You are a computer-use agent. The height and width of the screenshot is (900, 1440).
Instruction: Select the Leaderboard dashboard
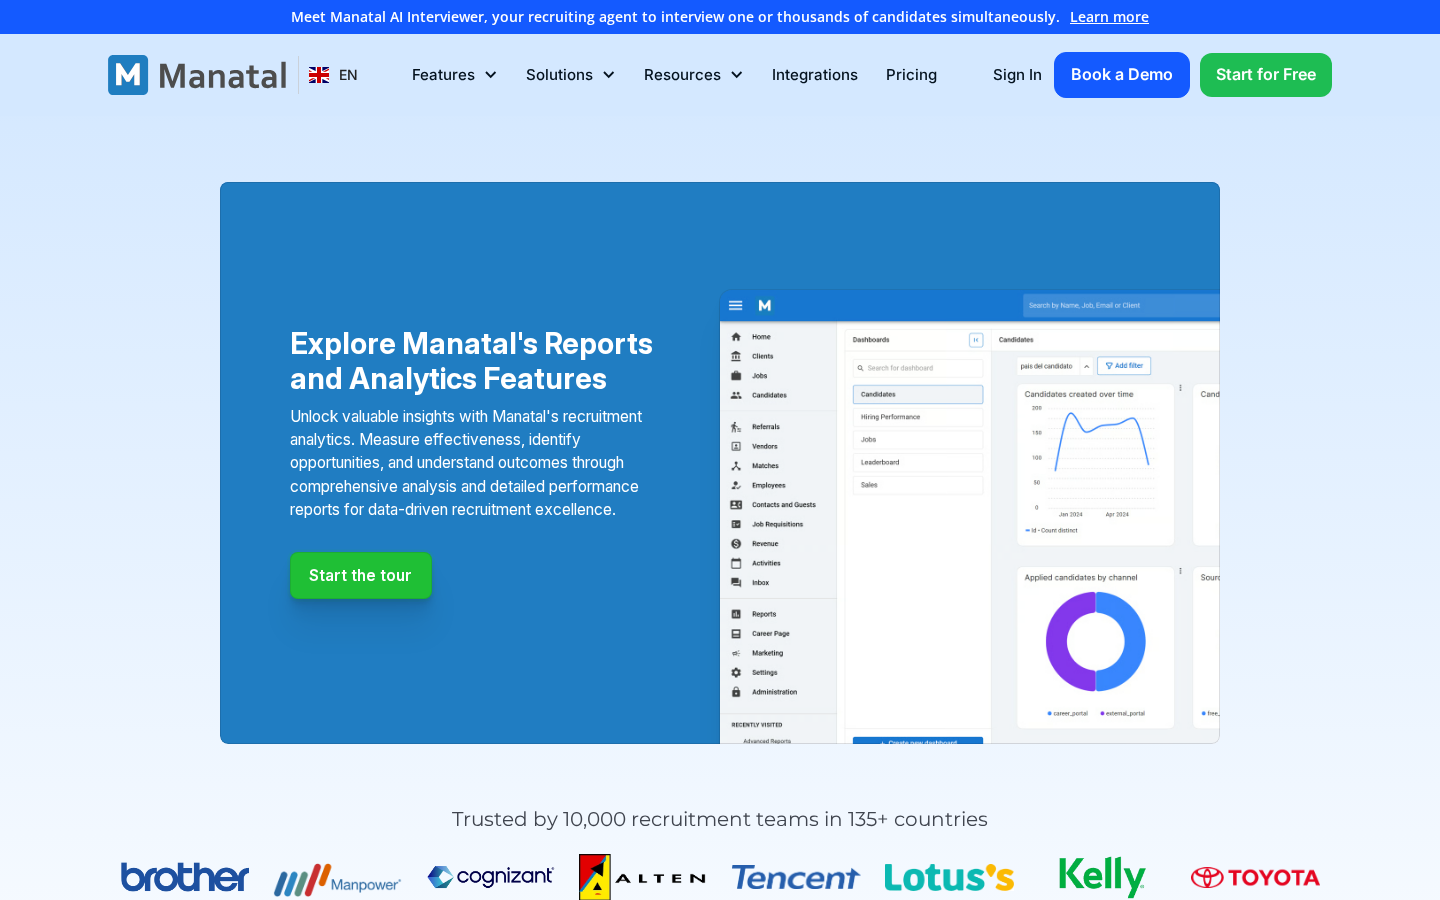coord(918,462)
